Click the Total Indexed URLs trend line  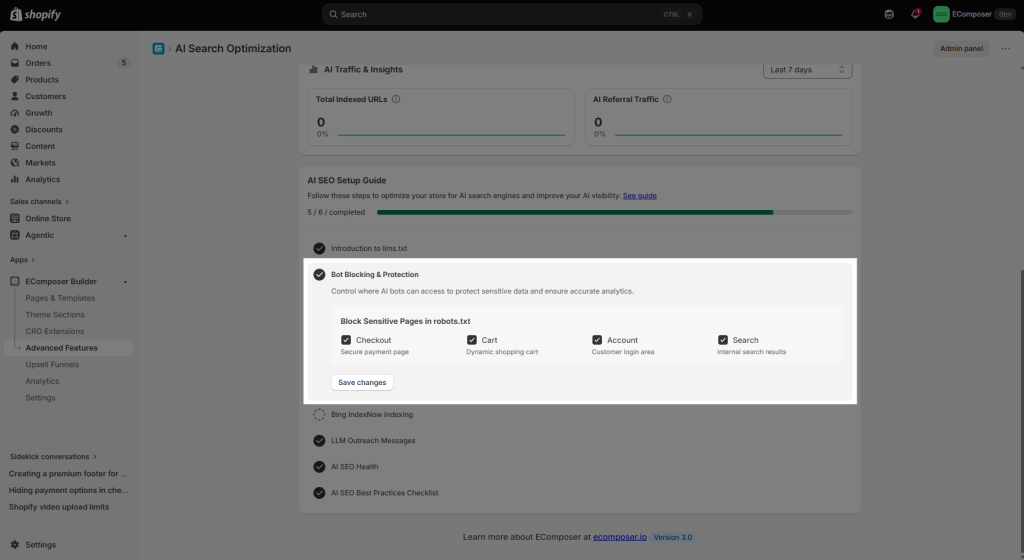tap(451, 135)
